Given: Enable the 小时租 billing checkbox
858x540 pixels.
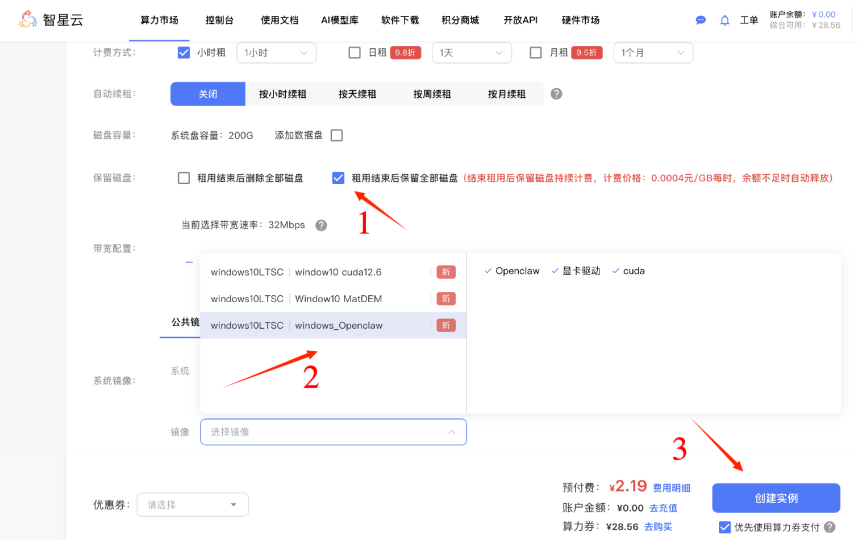Looking at the screenshot, I should [x=184, y=53].
